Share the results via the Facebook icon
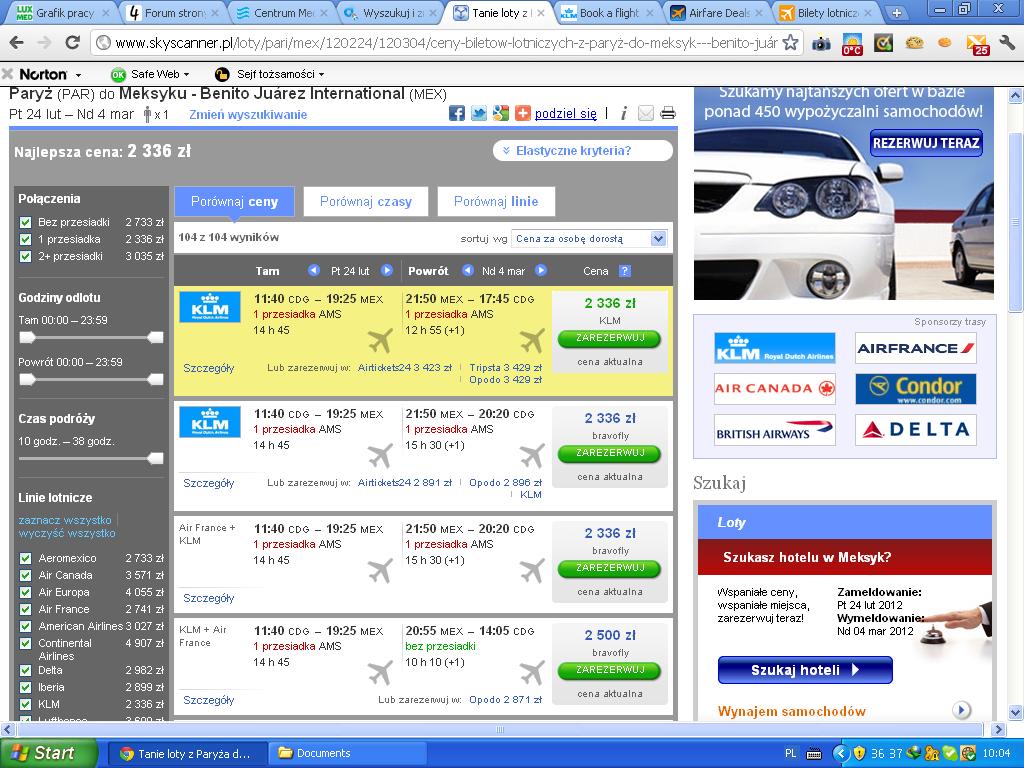The width and height of the screenshot is (1024, 768). pos(457,113)
